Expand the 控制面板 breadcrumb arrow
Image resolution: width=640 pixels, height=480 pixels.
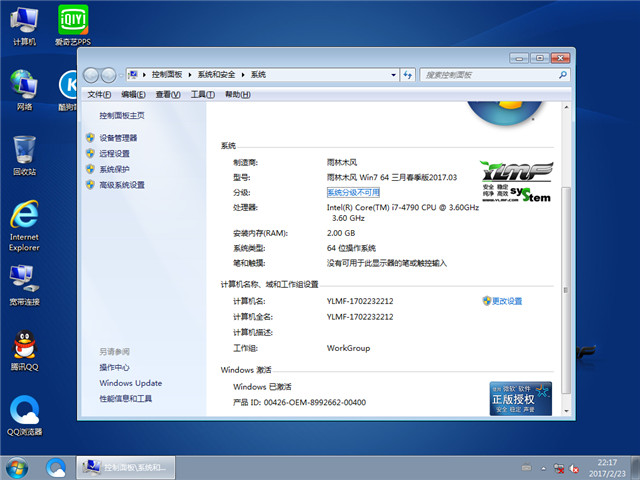[x=191, y=75]
